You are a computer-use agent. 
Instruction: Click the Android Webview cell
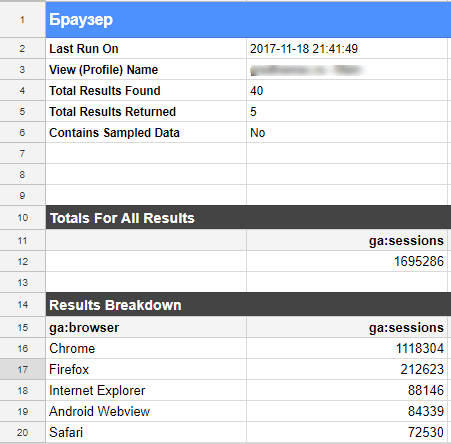tap(146, 411)
